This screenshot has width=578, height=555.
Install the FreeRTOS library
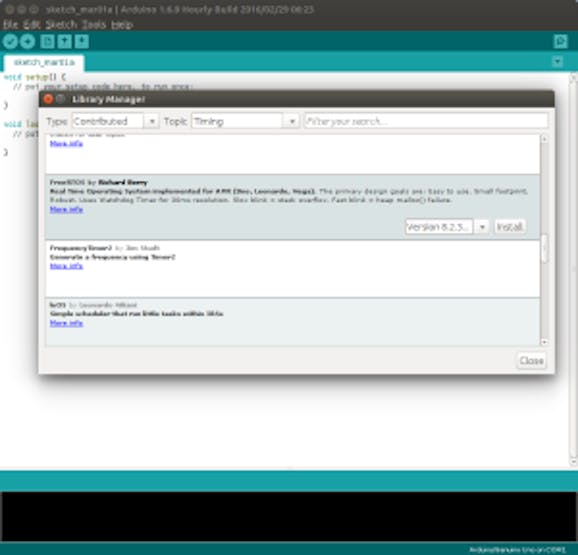click(x=509, y=227)
